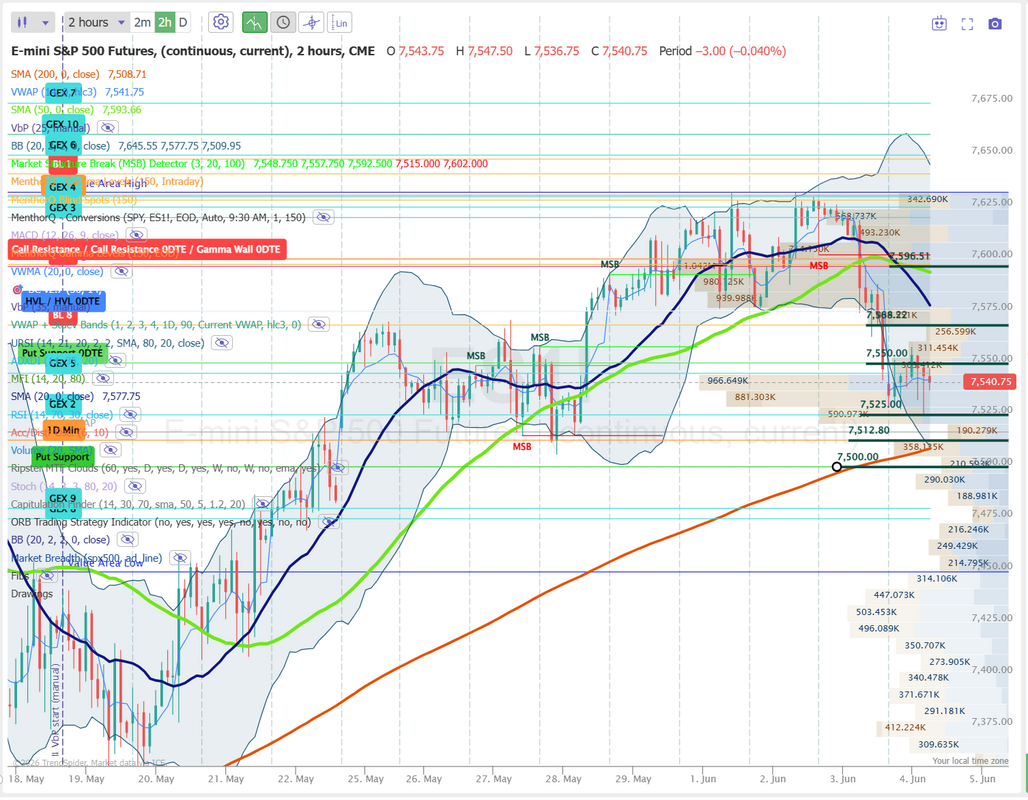Open the Market Structure Break Detector legend

(128, 163)
